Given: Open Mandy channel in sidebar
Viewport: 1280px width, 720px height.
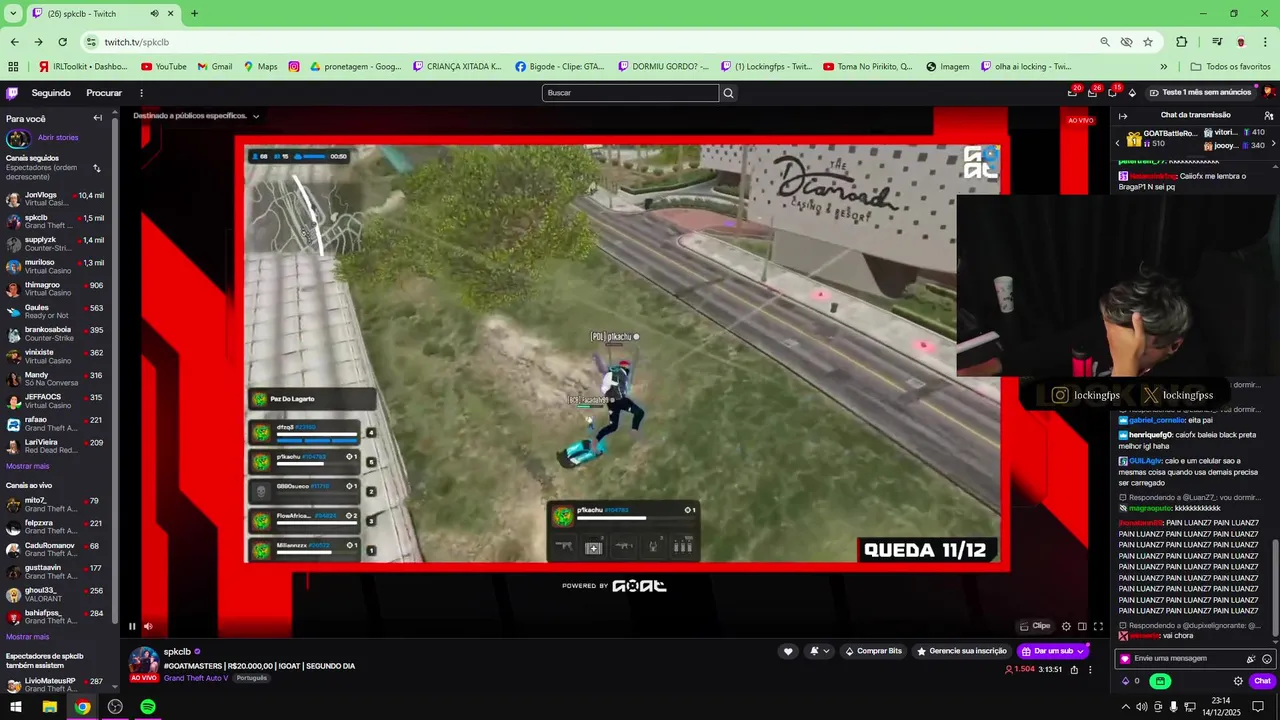Looking at the screenshot, I should 55,378.
